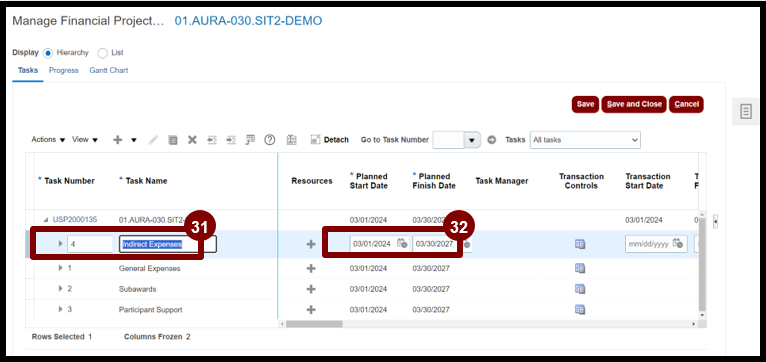
Task: Click the collapse pane arrow on right edge
Action: [715, 221]
